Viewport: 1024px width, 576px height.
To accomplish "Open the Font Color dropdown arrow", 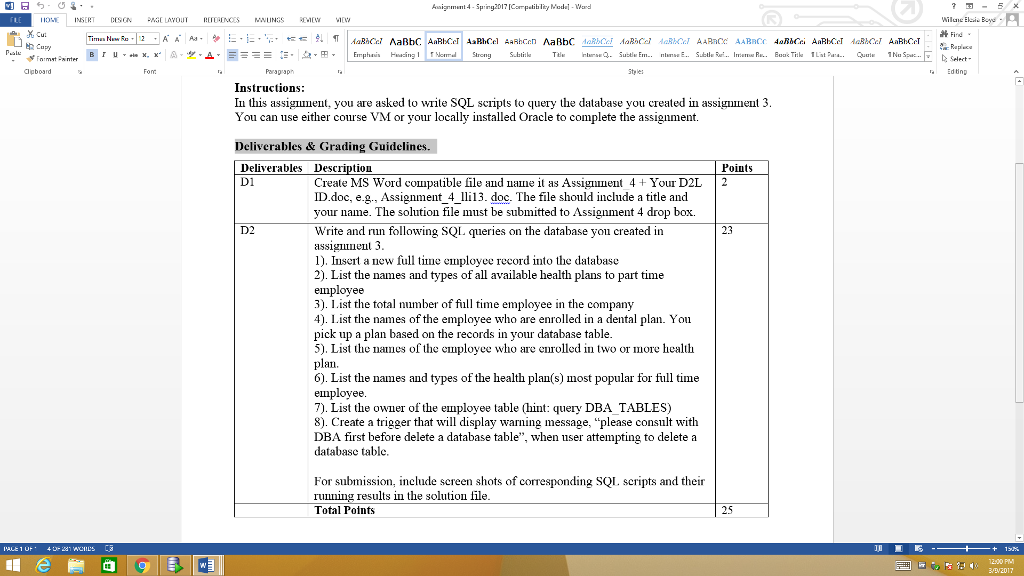I will click(217, 55).
